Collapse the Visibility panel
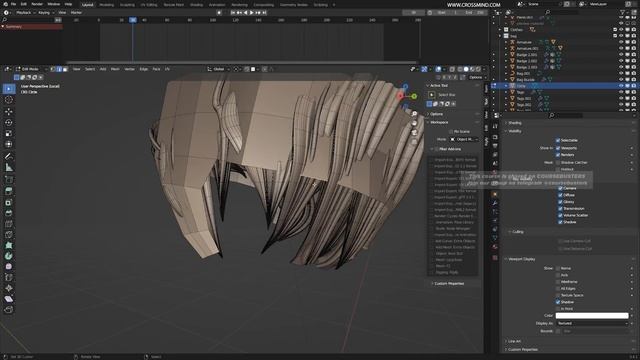This screenshot has height=360, width=640. (x=514, y=131)
